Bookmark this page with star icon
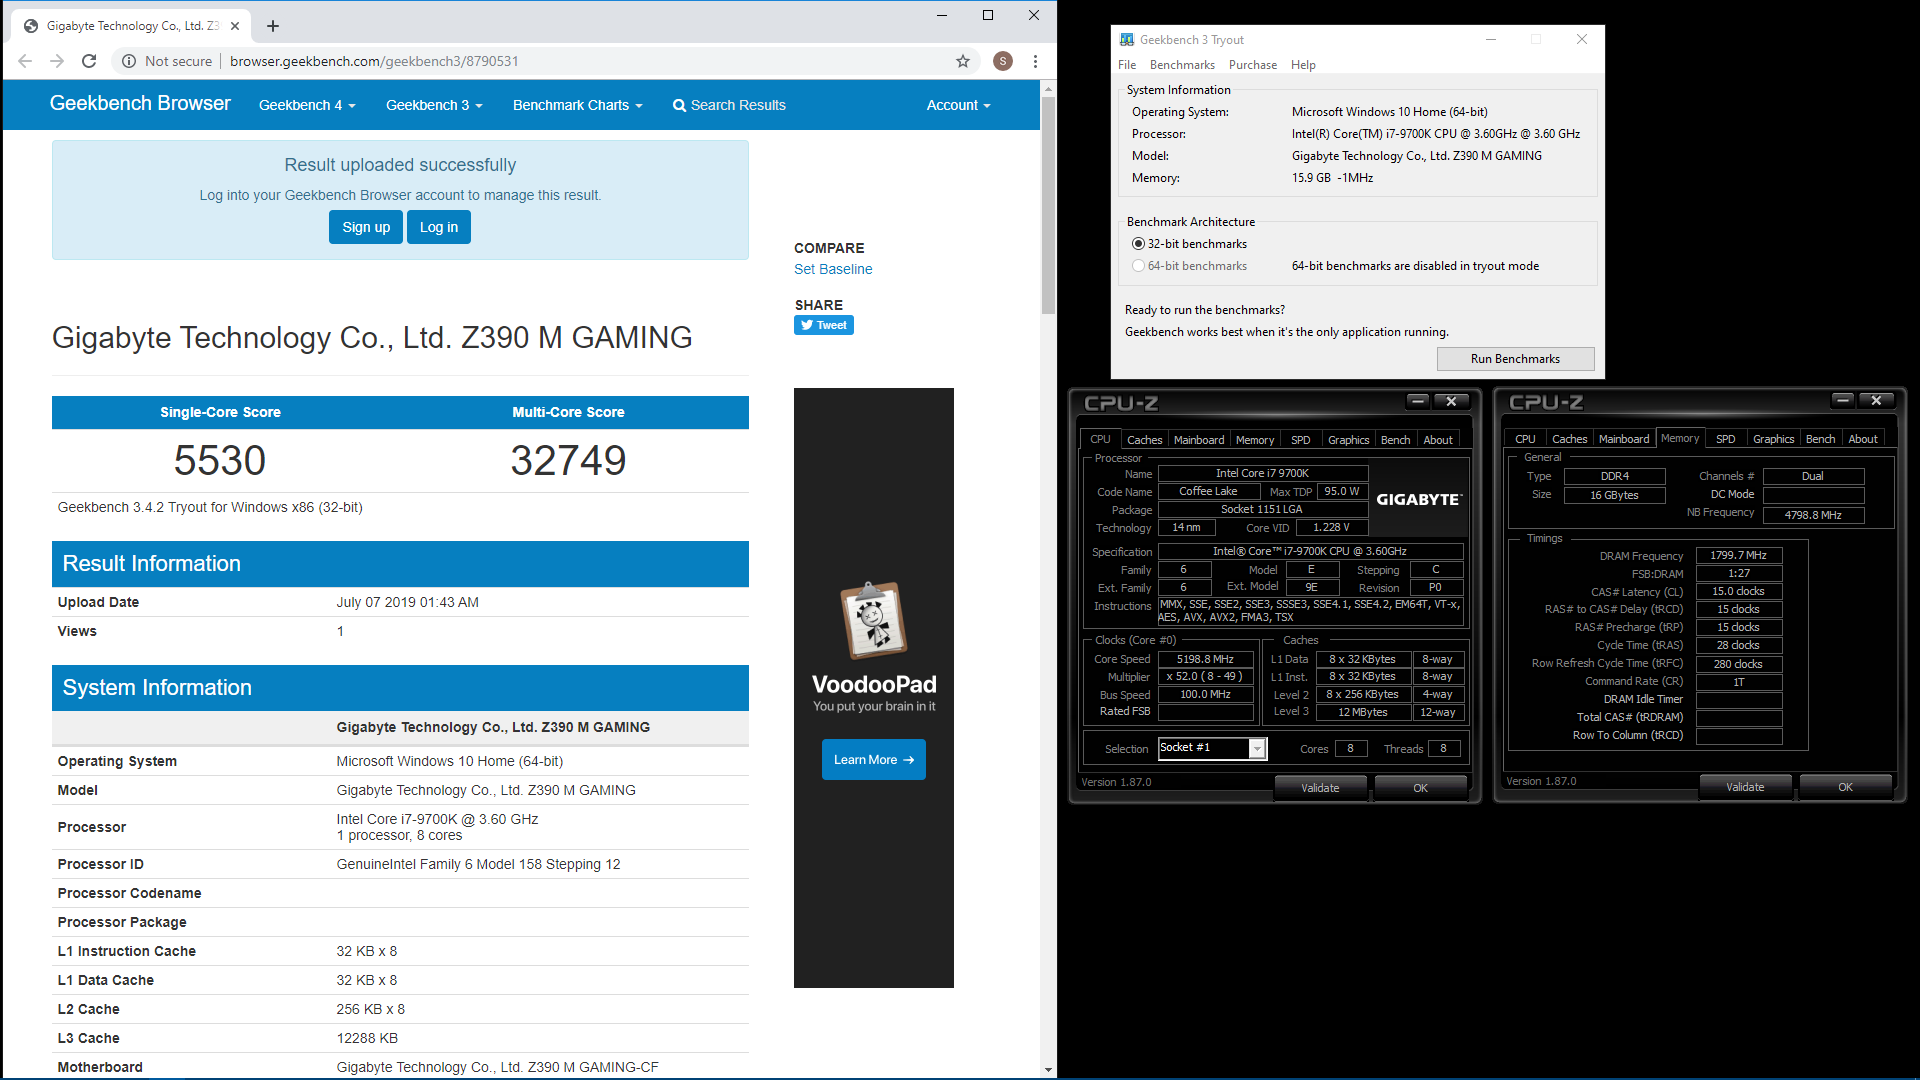The height and width of the screenshot is (1080, 1920). point(963,61)
